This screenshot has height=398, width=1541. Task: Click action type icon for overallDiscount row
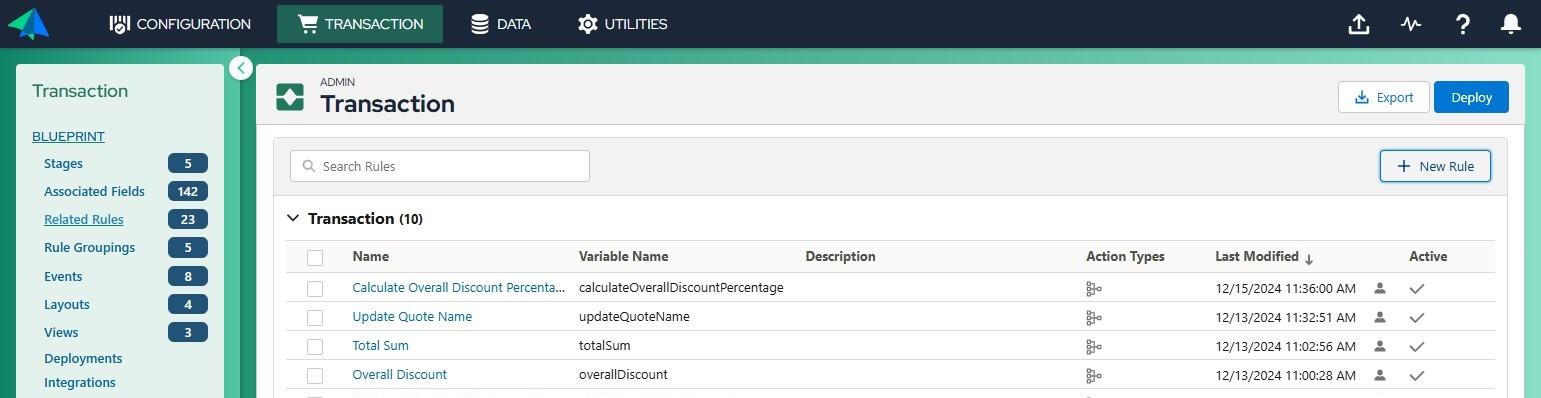pos(1094,376)
